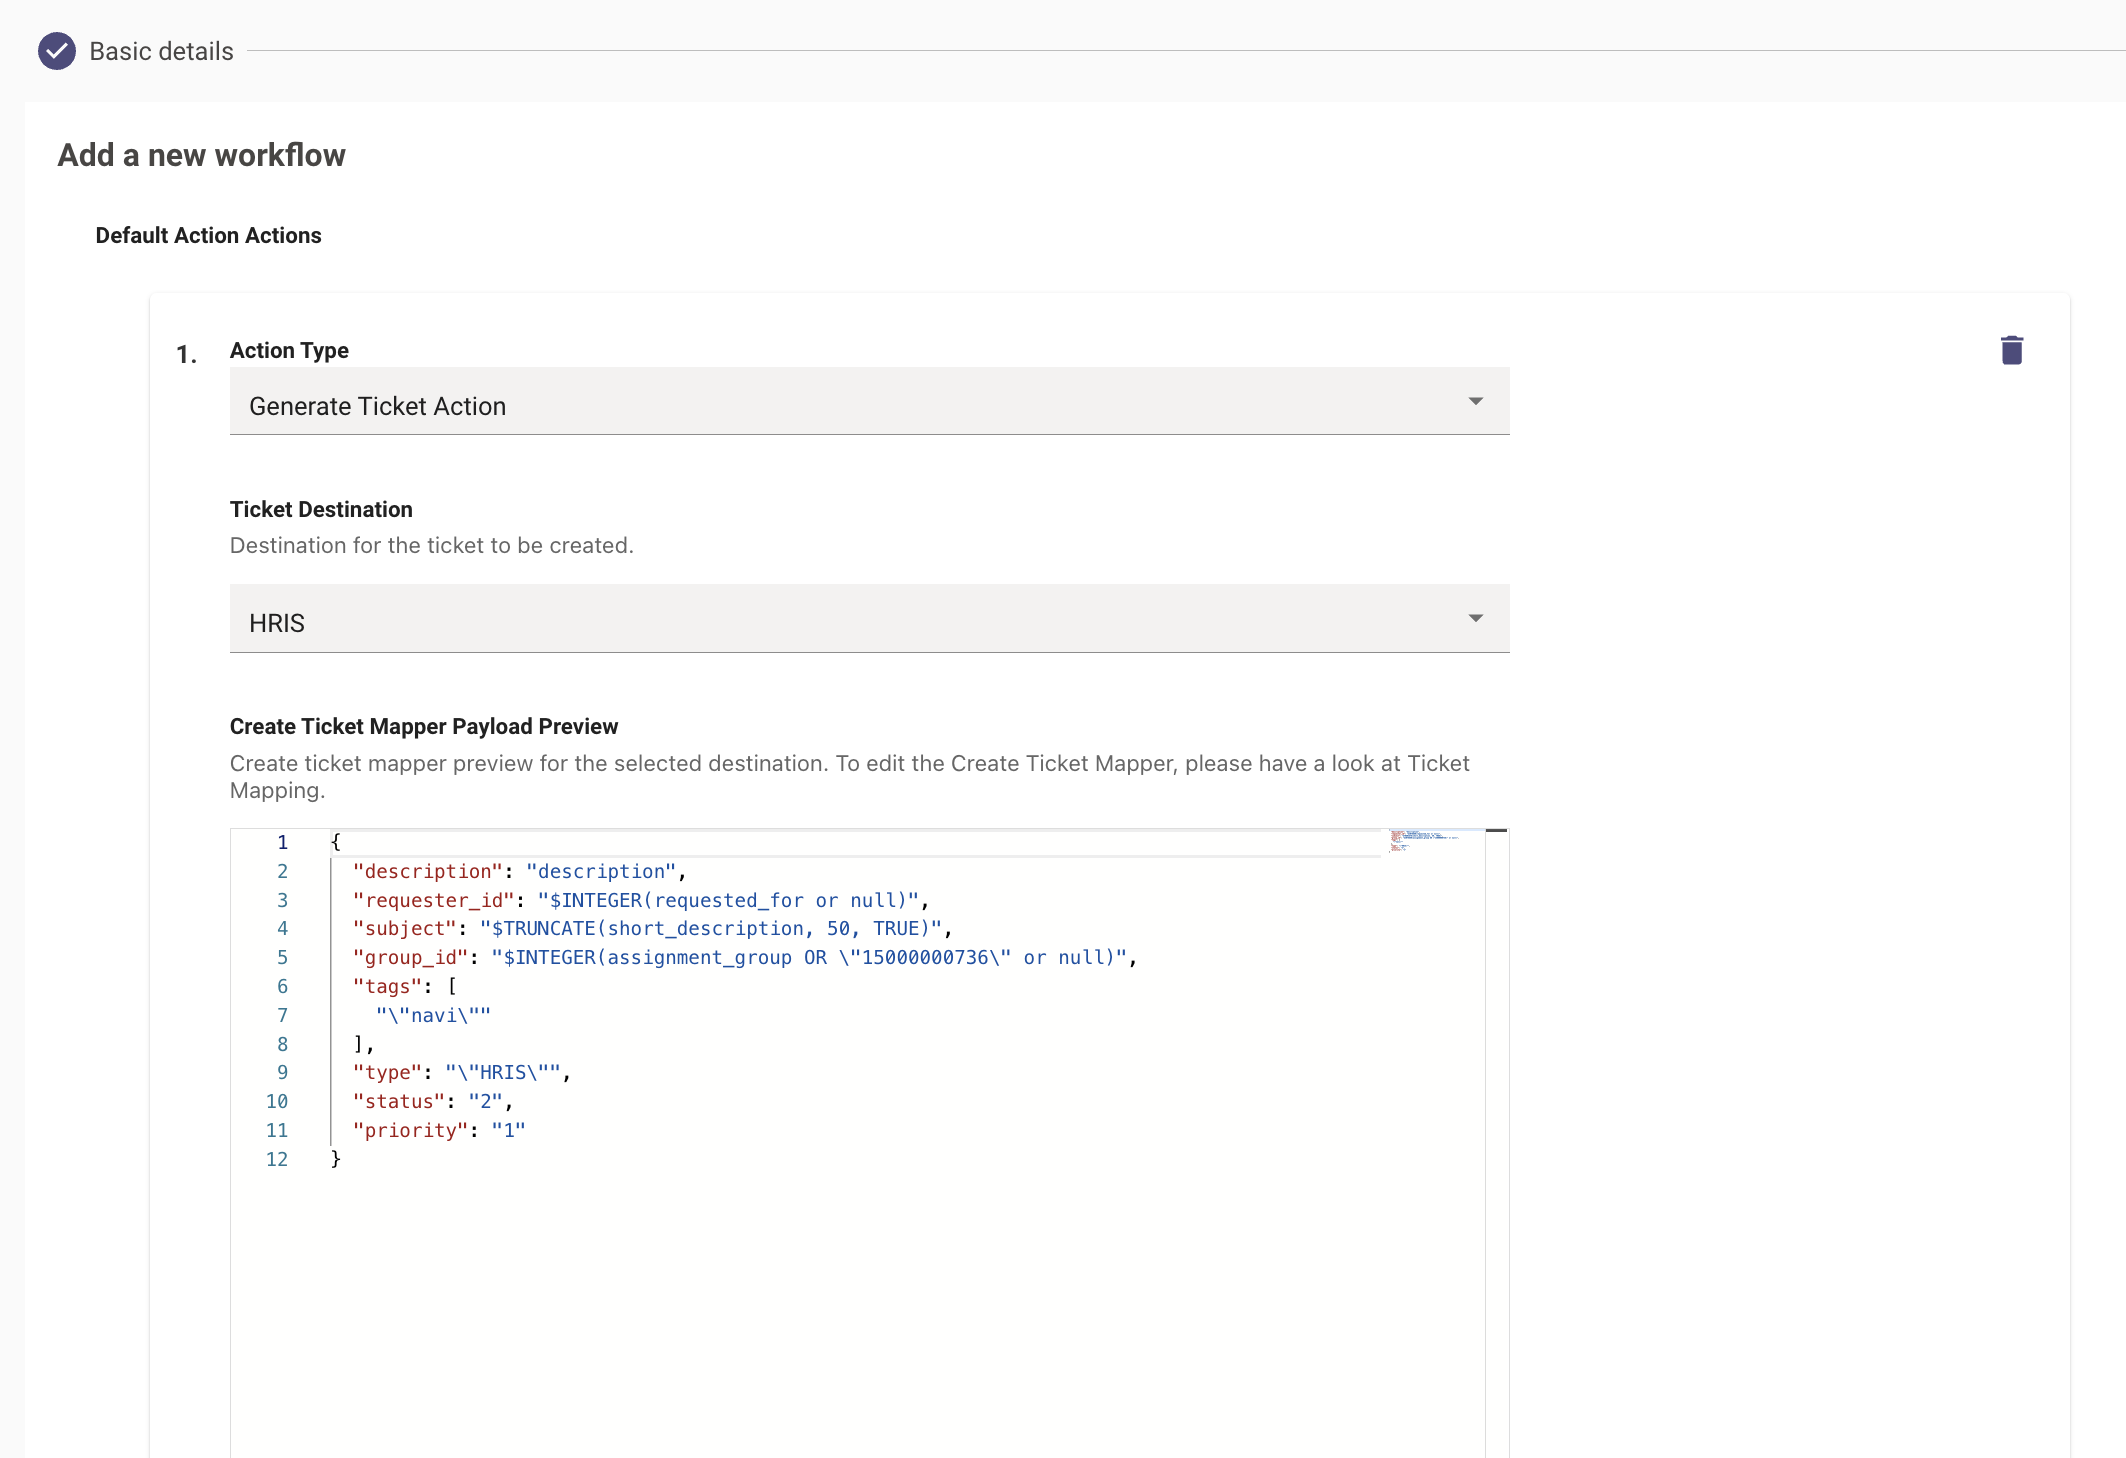Go to the Basic details step
The image size is (2126, 1458).
(x=161, y=51)
